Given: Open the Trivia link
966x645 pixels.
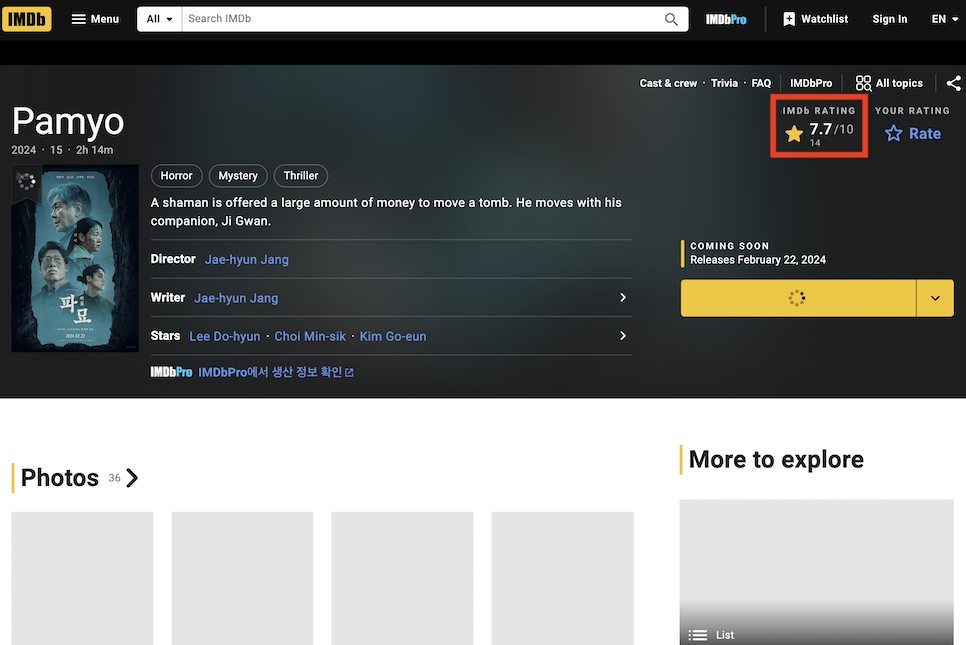Looking at the screenshot, I should click(x=724, y=83).
